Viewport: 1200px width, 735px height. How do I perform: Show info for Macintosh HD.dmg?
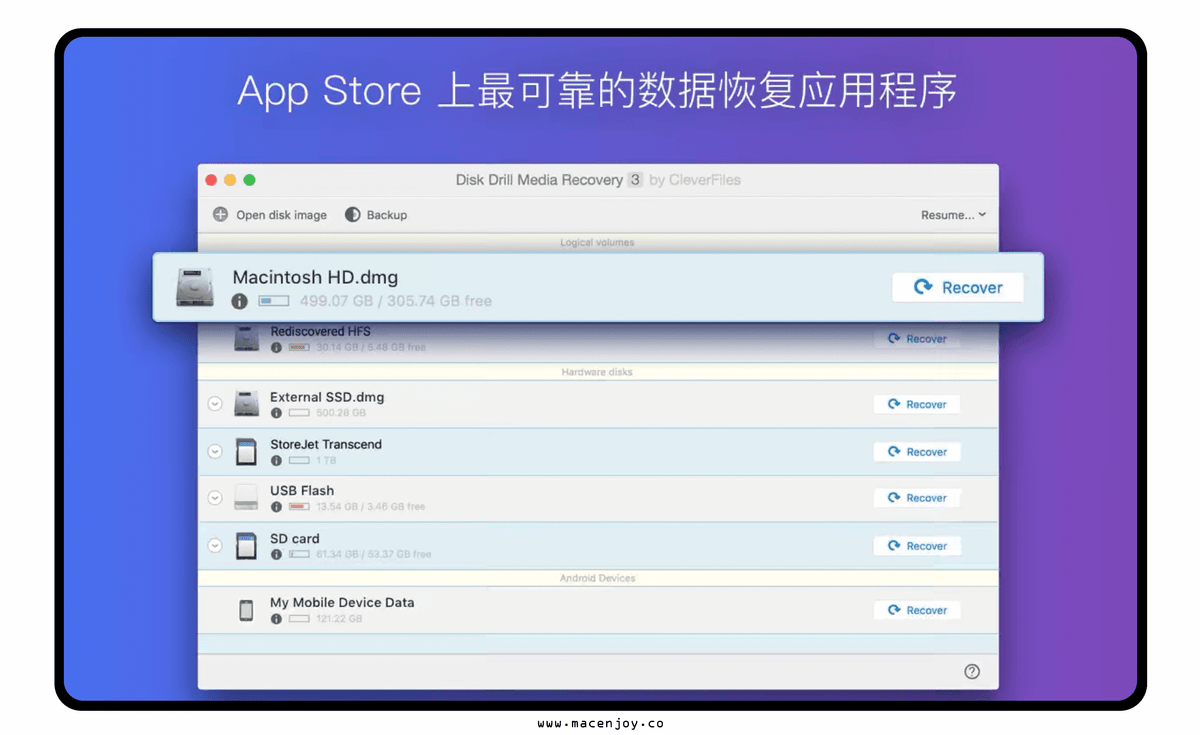(239, 301)
